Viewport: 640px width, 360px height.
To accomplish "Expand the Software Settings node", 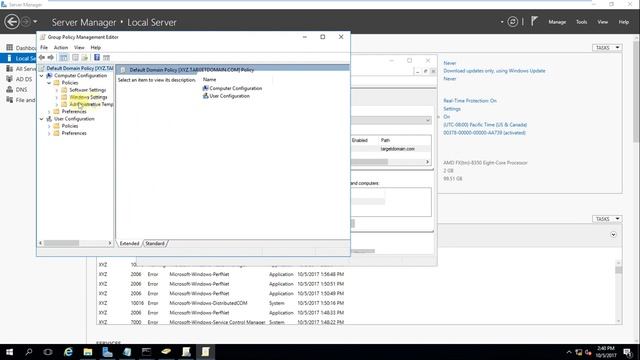I will tap(57, 90).
